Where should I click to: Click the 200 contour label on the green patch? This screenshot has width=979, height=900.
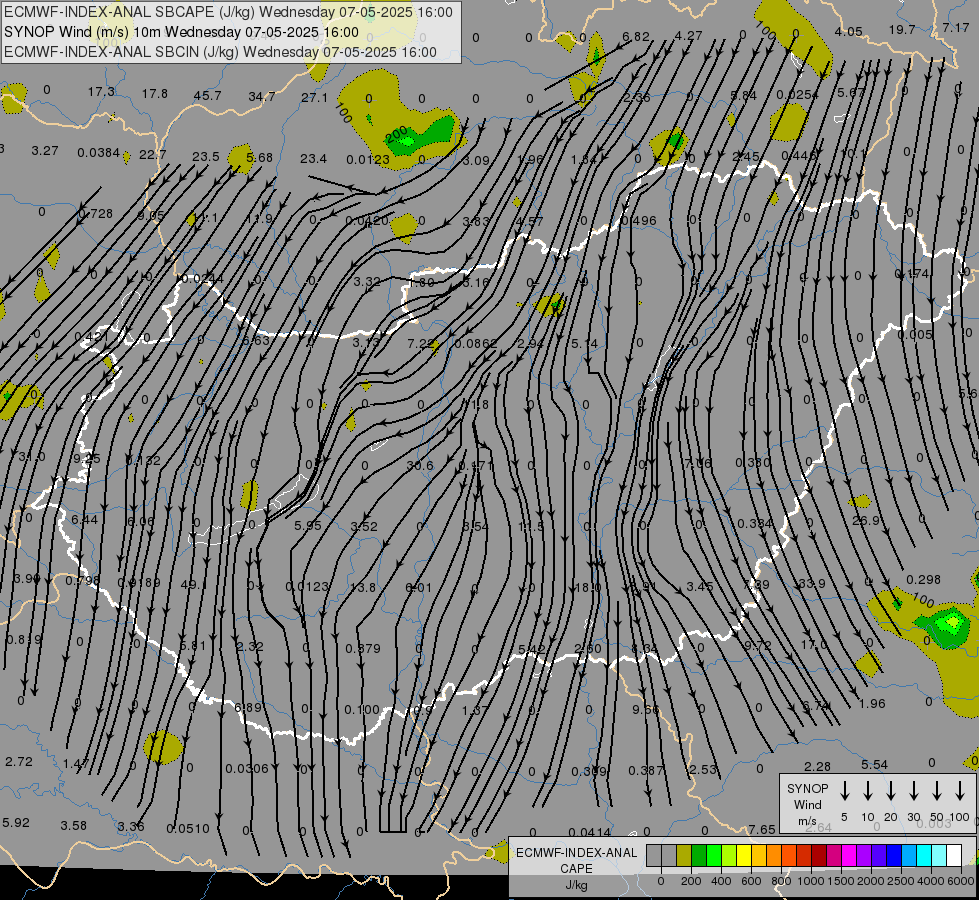396,134
